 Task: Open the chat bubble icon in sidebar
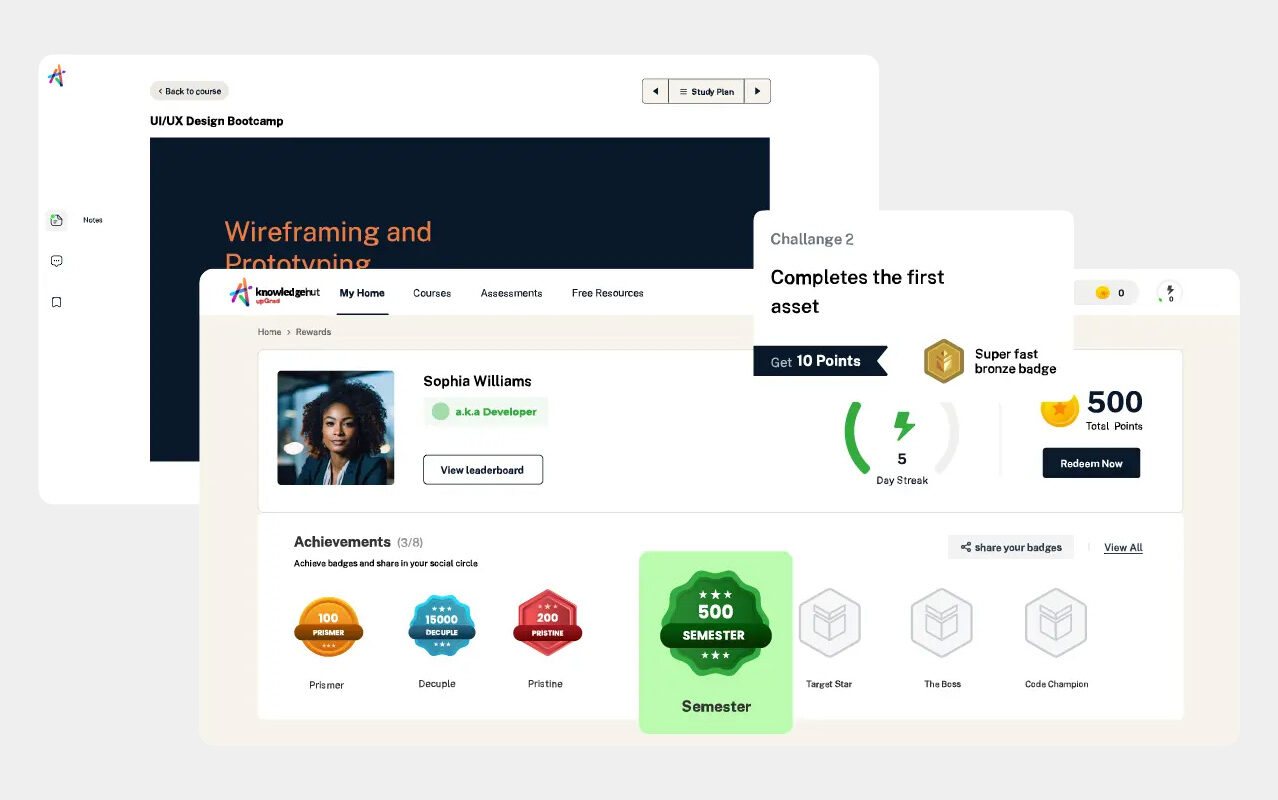57,261
